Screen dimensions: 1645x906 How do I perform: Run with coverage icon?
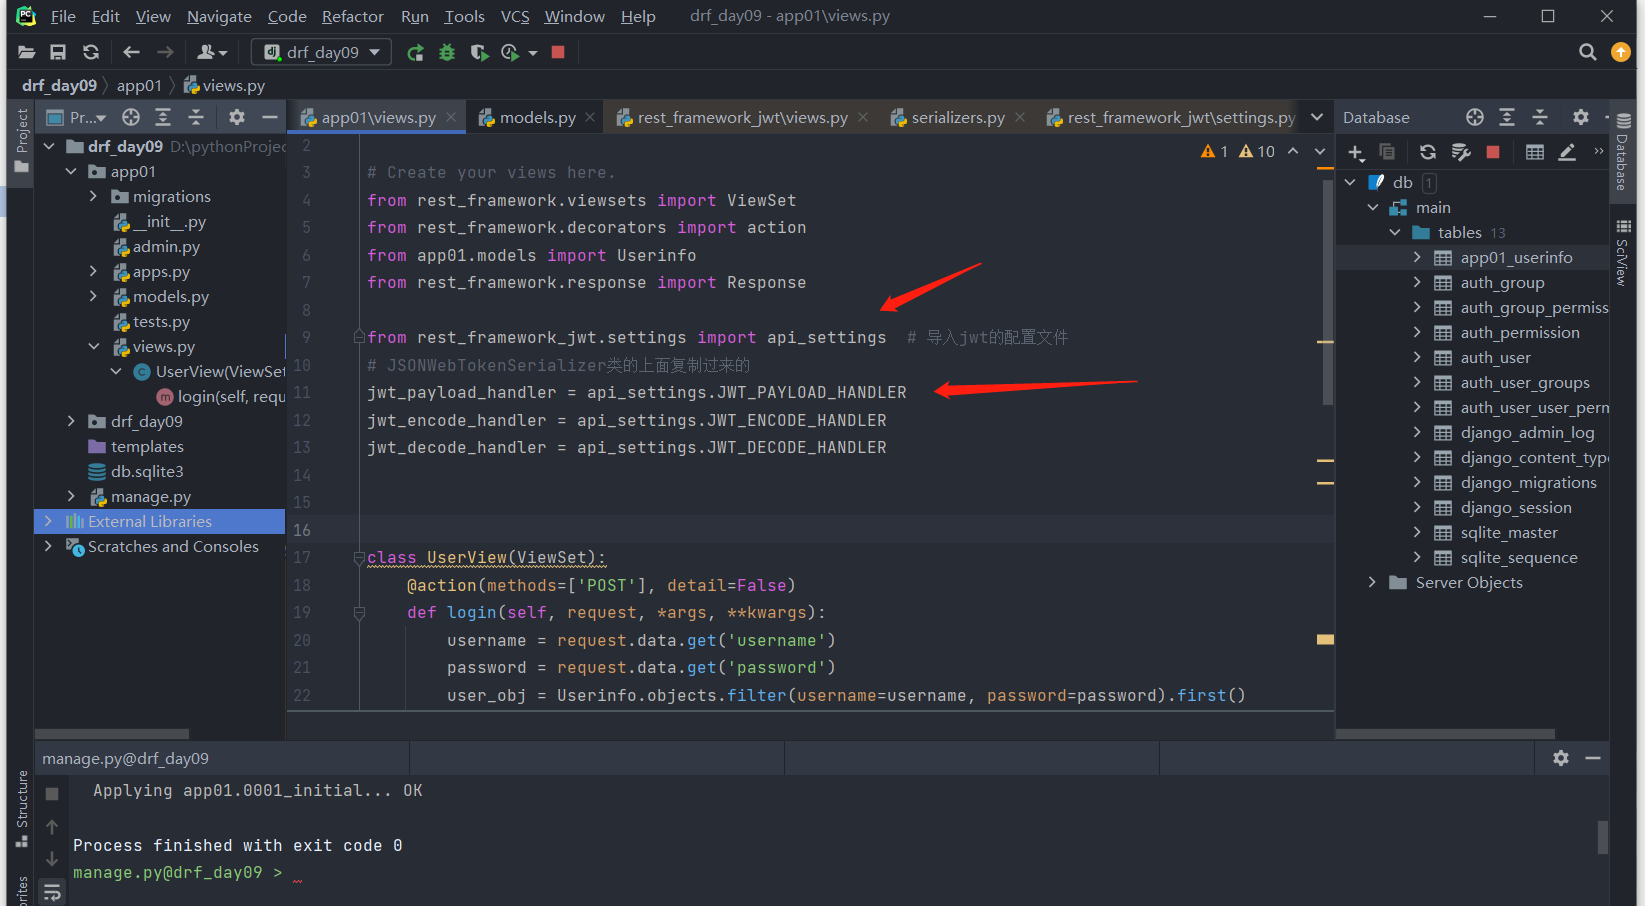479,52
